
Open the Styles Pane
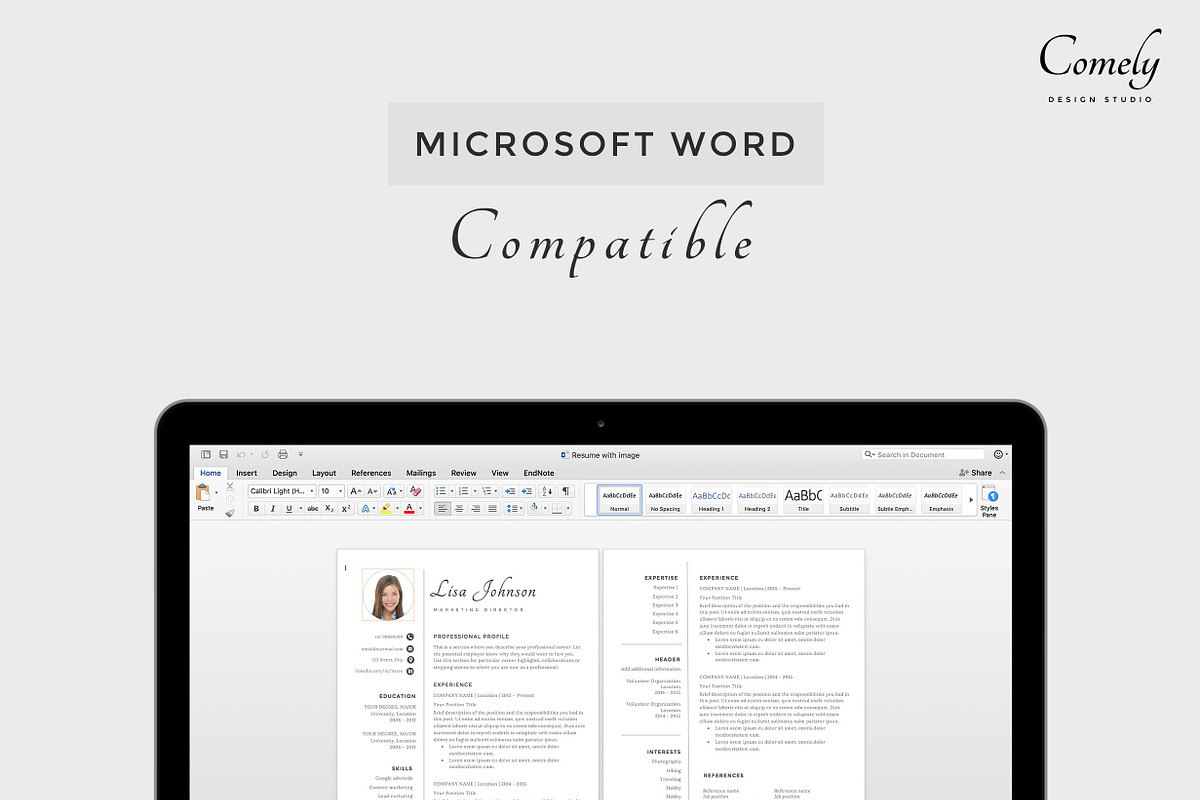pos(989,499)
